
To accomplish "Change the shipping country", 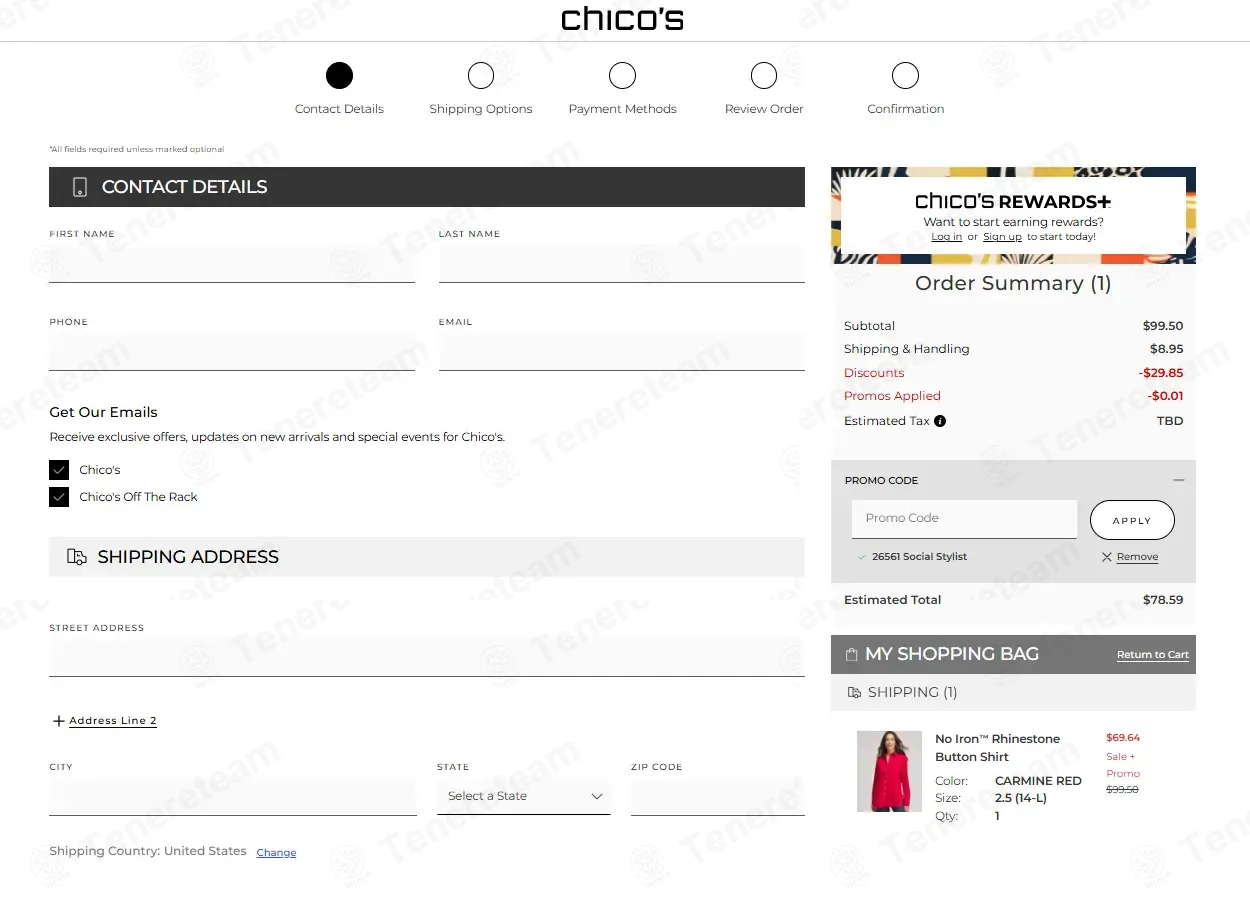I will coord(276,853).
